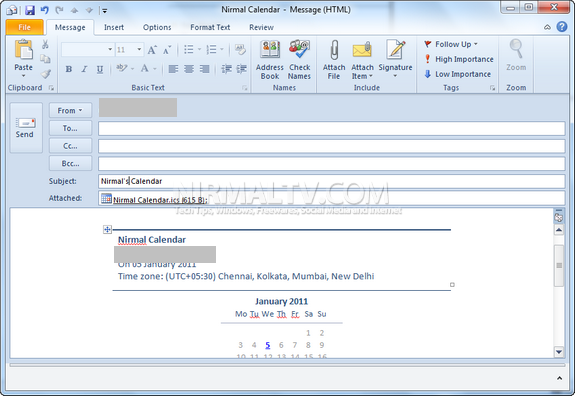Click the message body vertical scrollbar thumb
575x396 pixels.
pos(559,265)
